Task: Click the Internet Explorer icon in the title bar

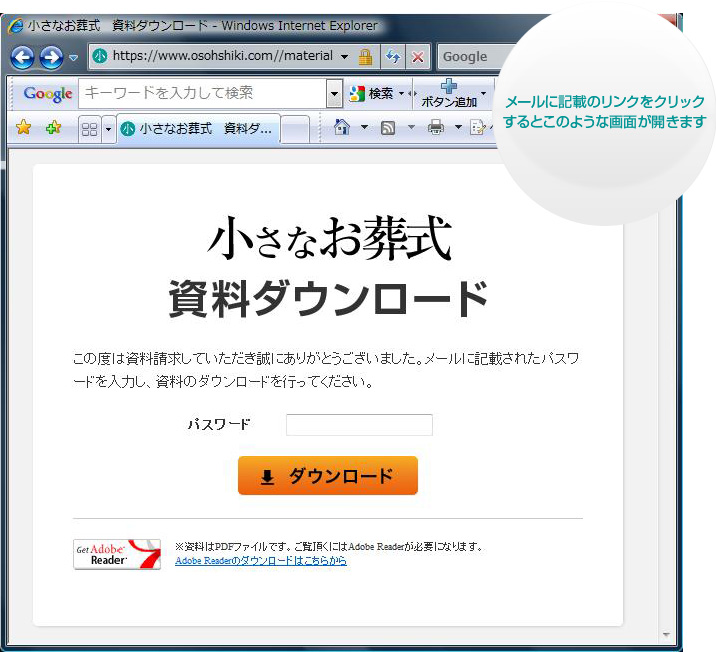Action: coord(16,26)
